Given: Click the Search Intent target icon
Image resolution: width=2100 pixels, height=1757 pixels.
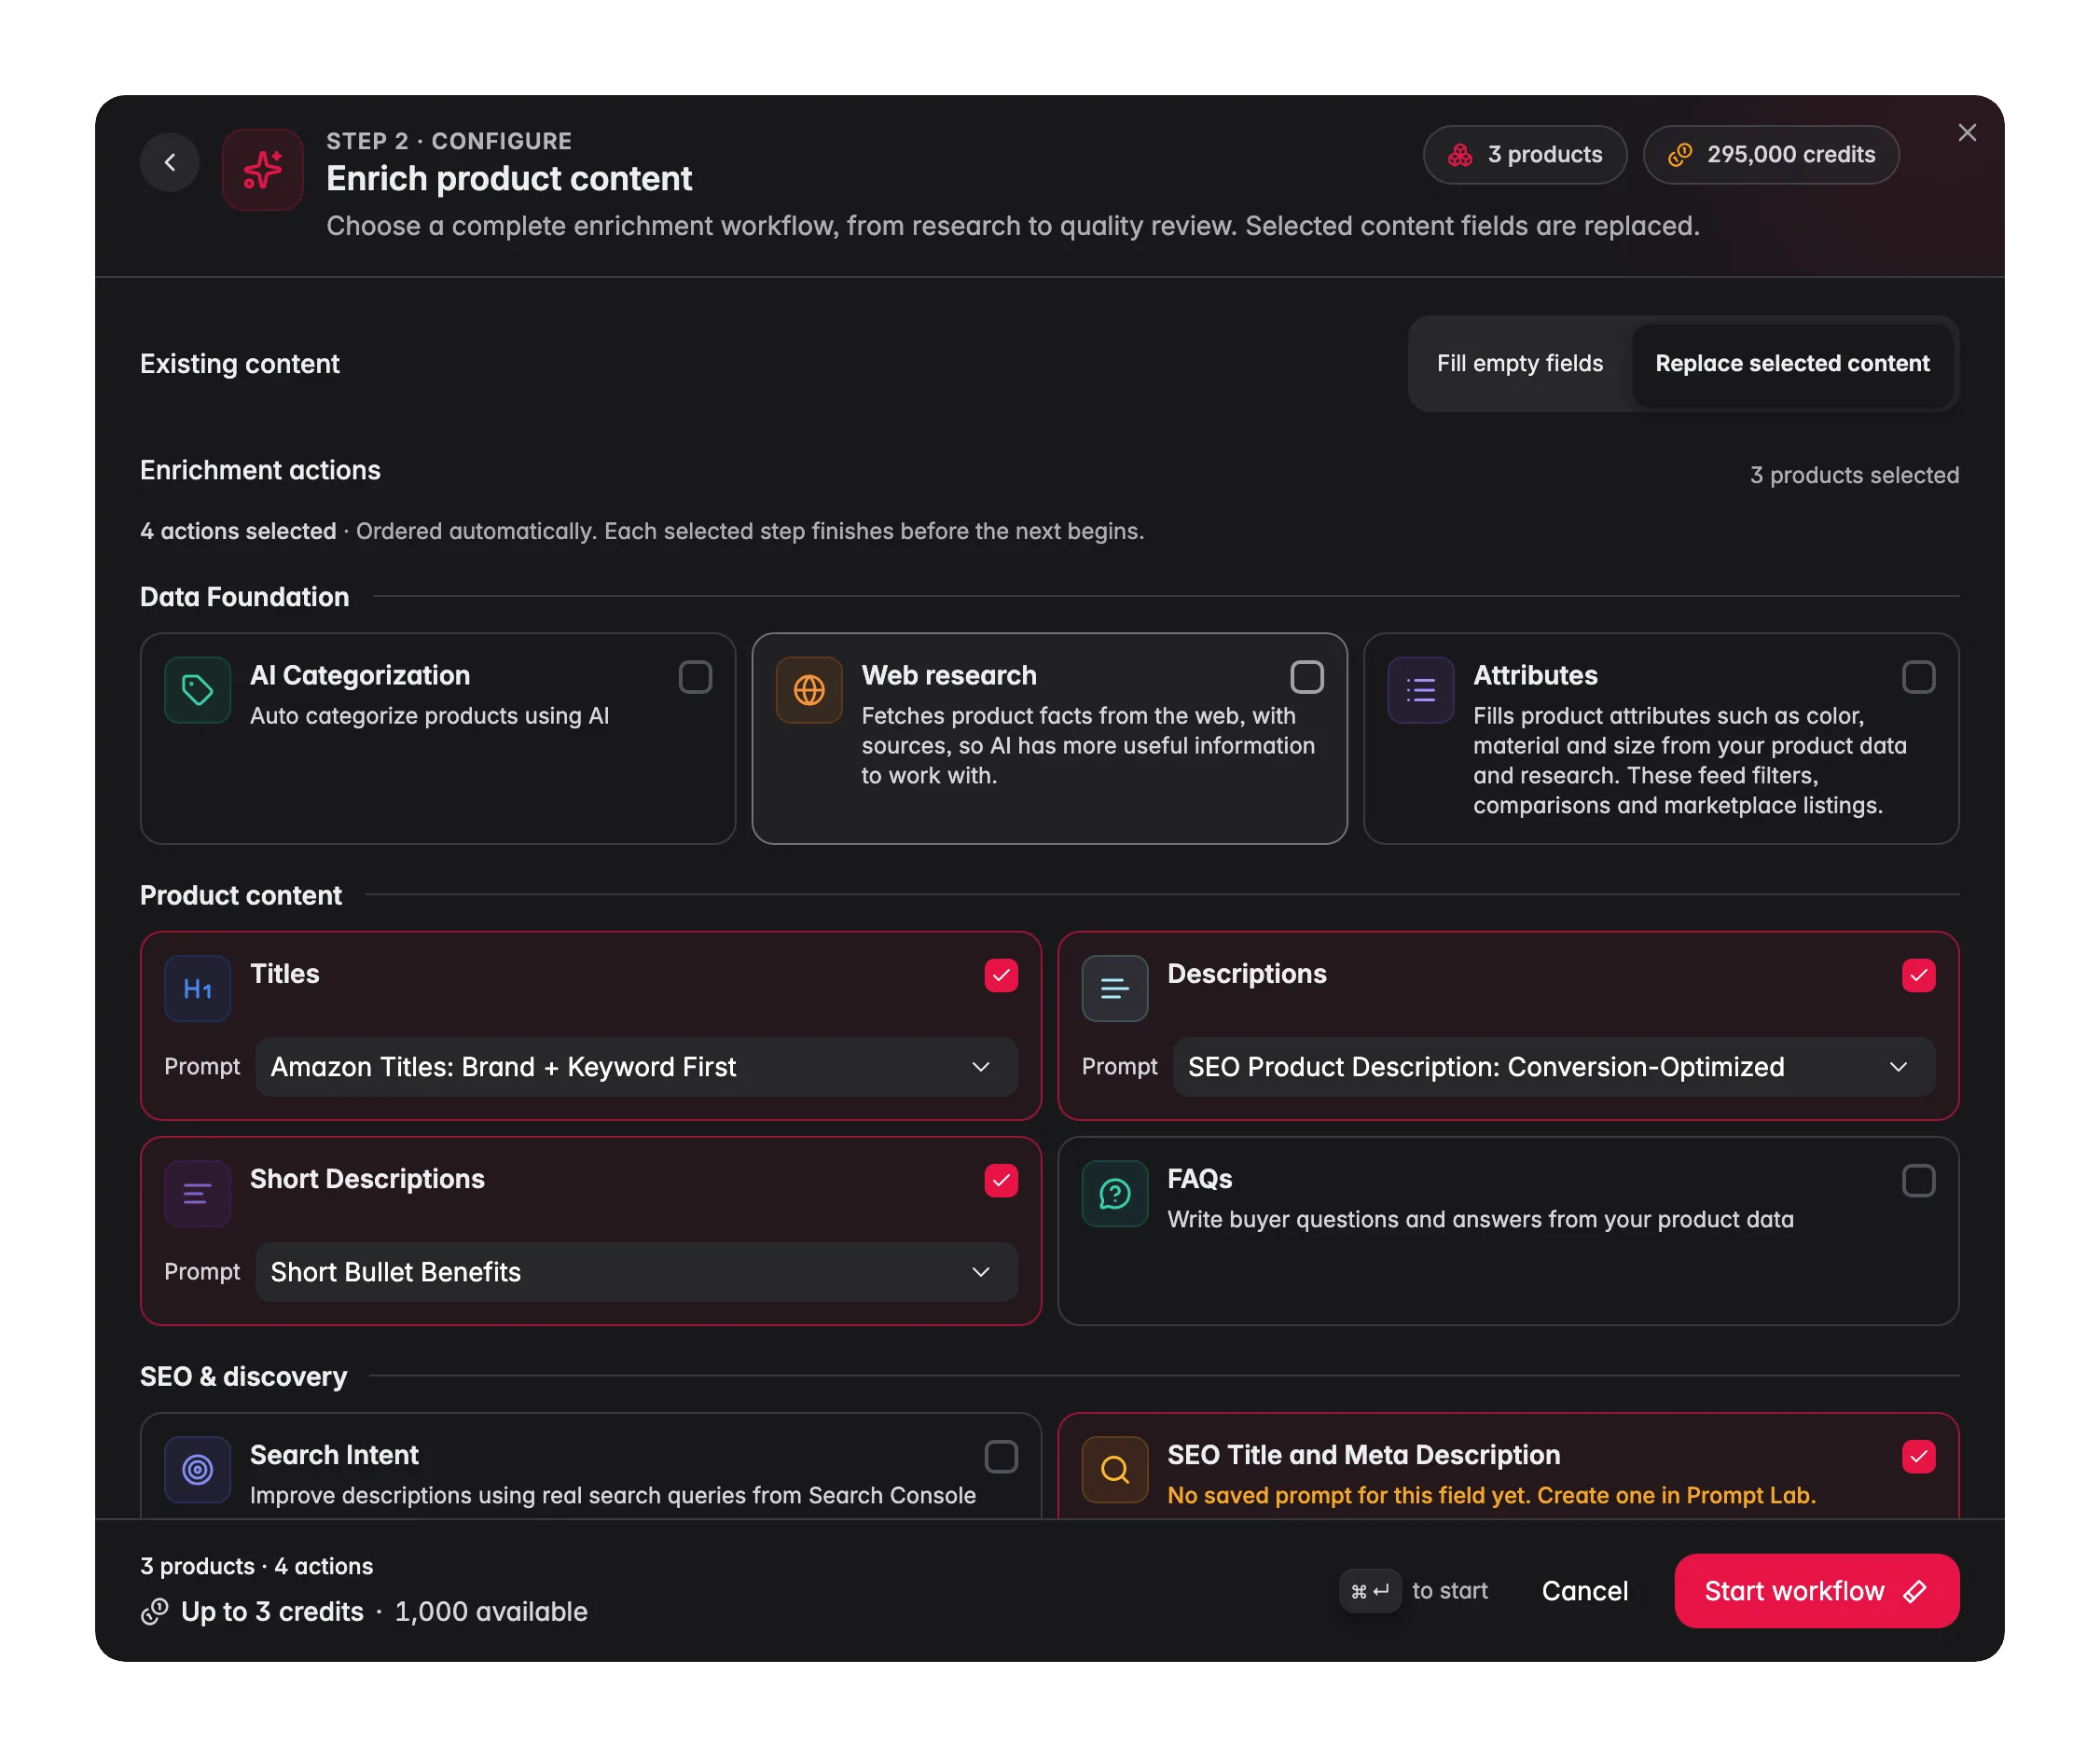Looking at the screenshot, I should click(x=198, y=1470).
